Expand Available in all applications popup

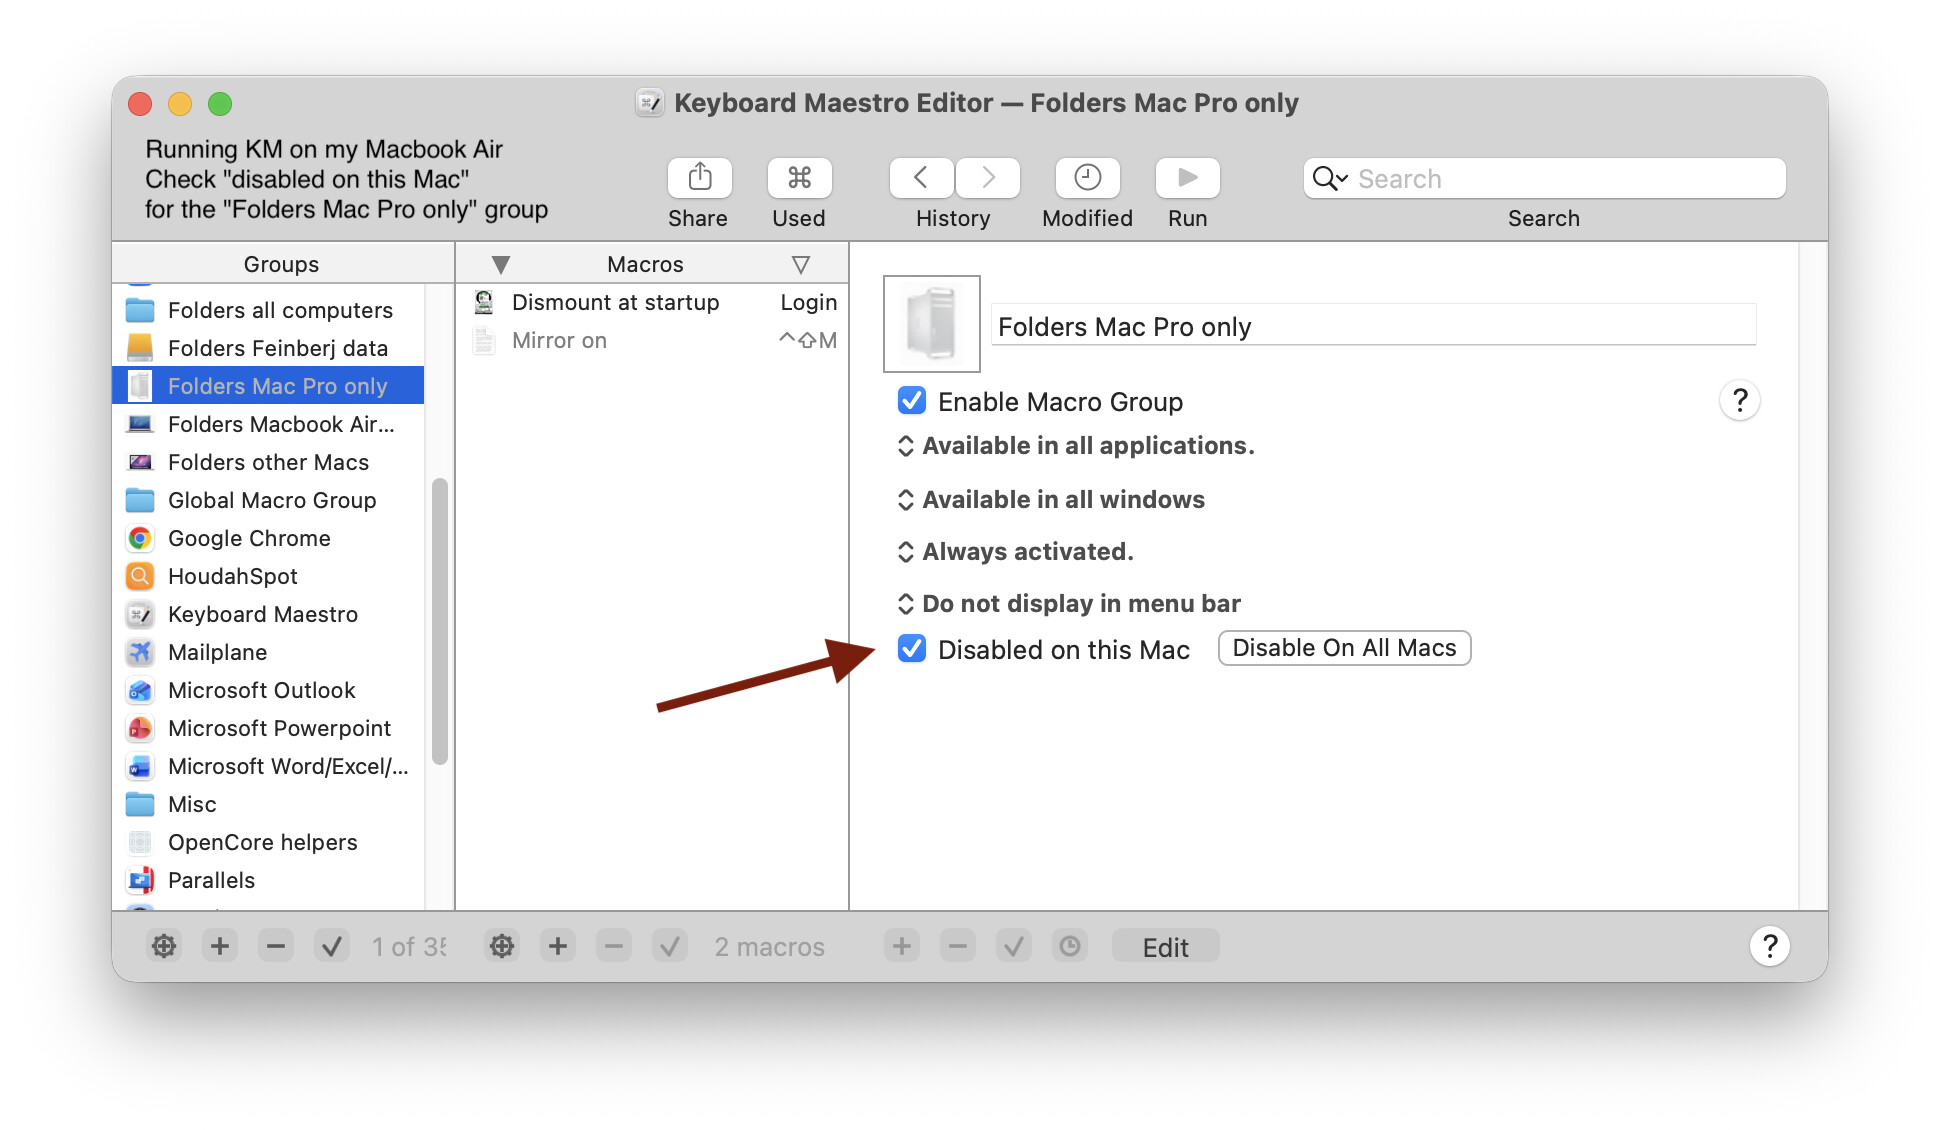coord(1076,446)
